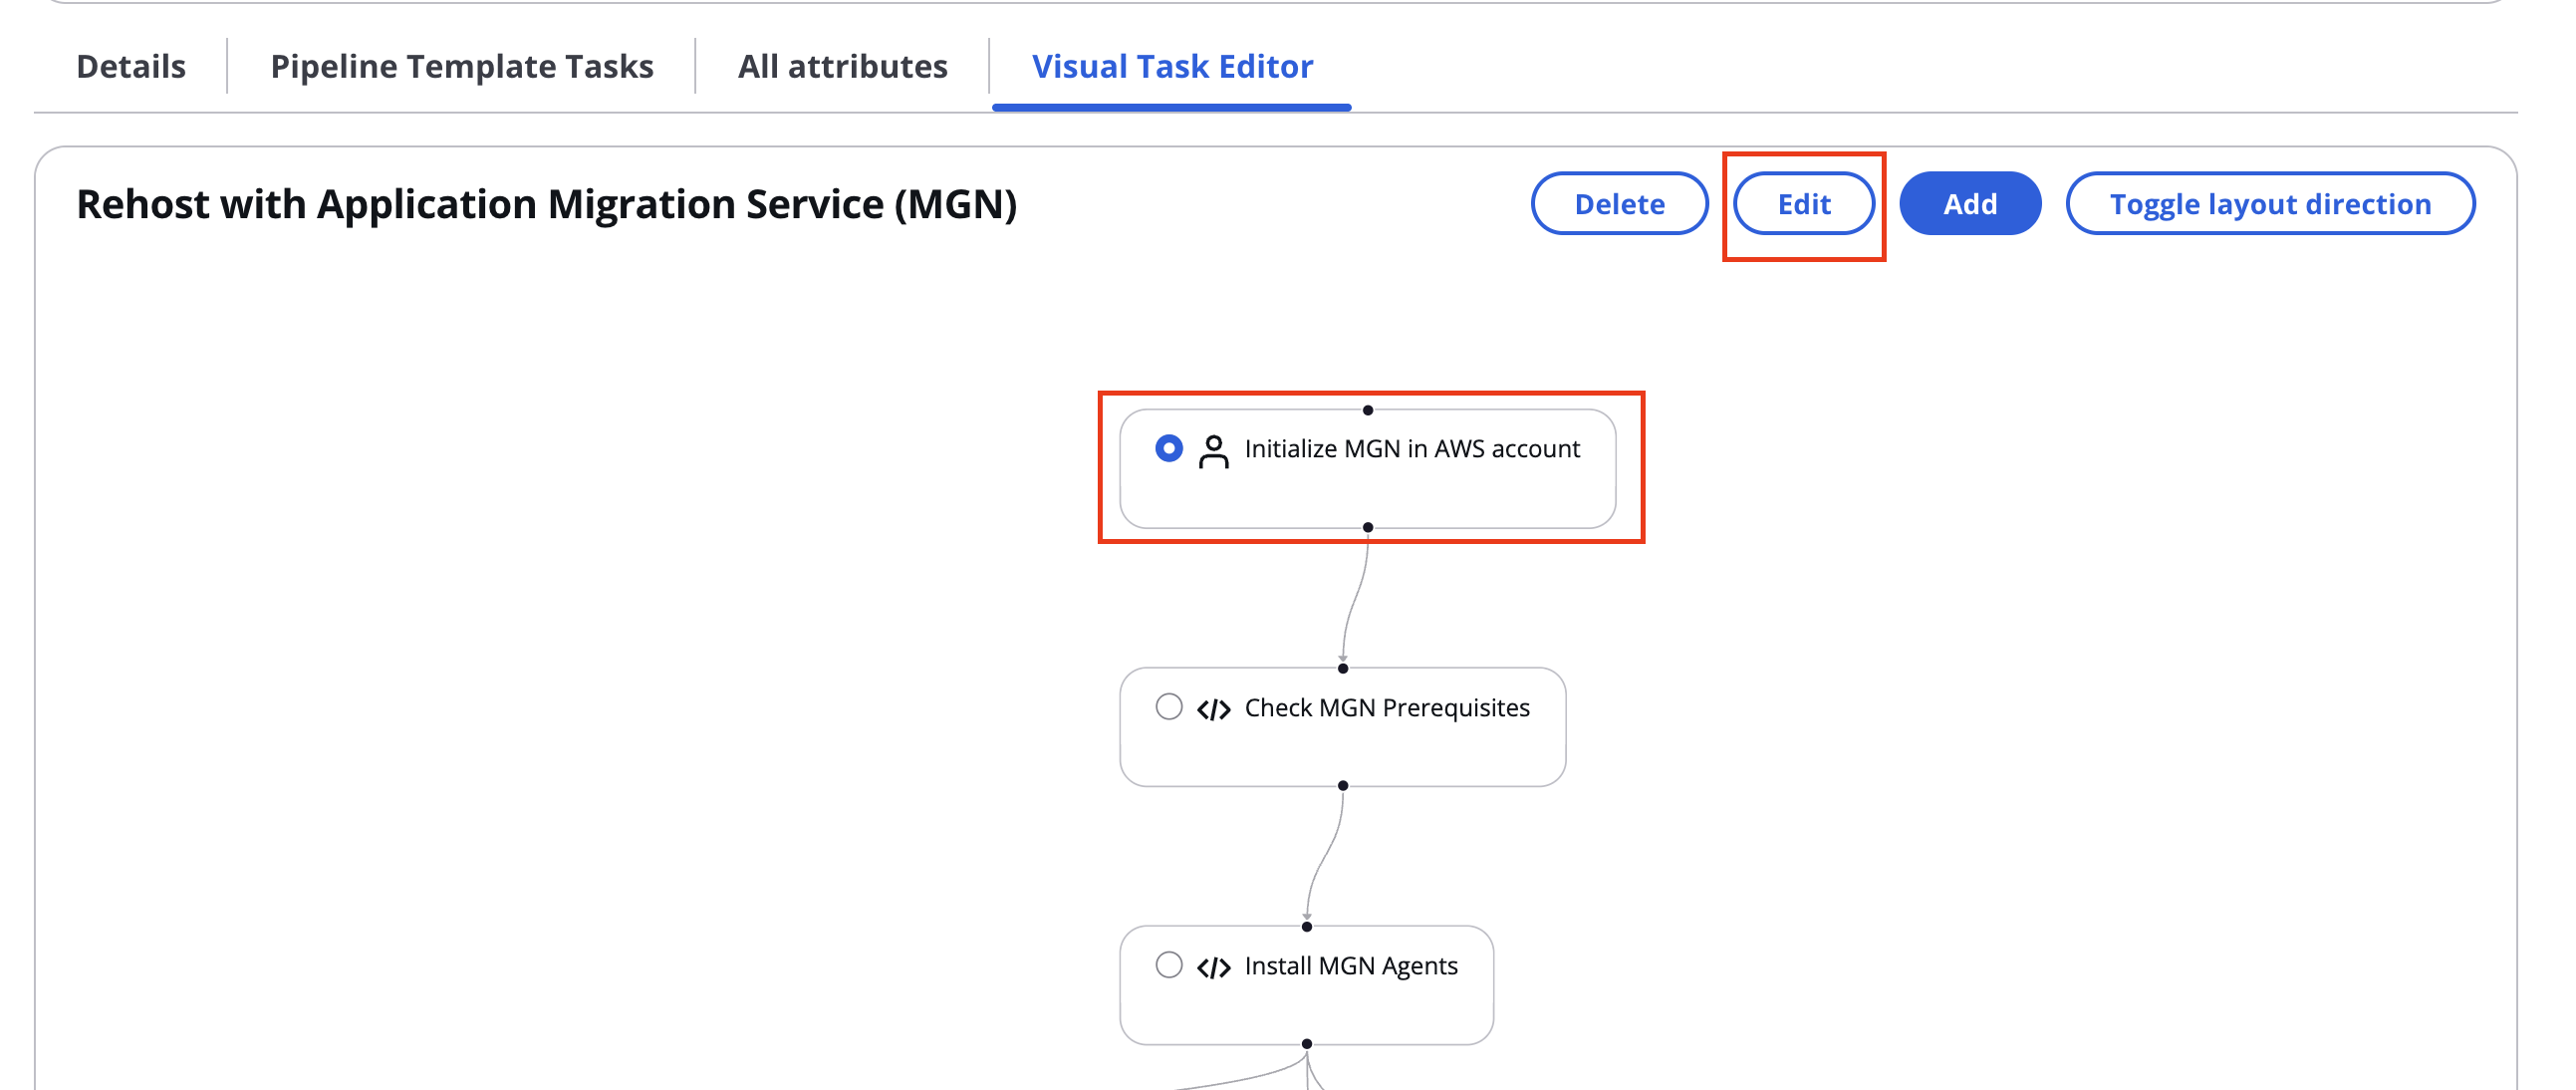Image resolution: width=2576 pixels, height=1090 pixels.
Task: Click the code icon on Check MGN Prerequisites
Action: pos(1214,709)
